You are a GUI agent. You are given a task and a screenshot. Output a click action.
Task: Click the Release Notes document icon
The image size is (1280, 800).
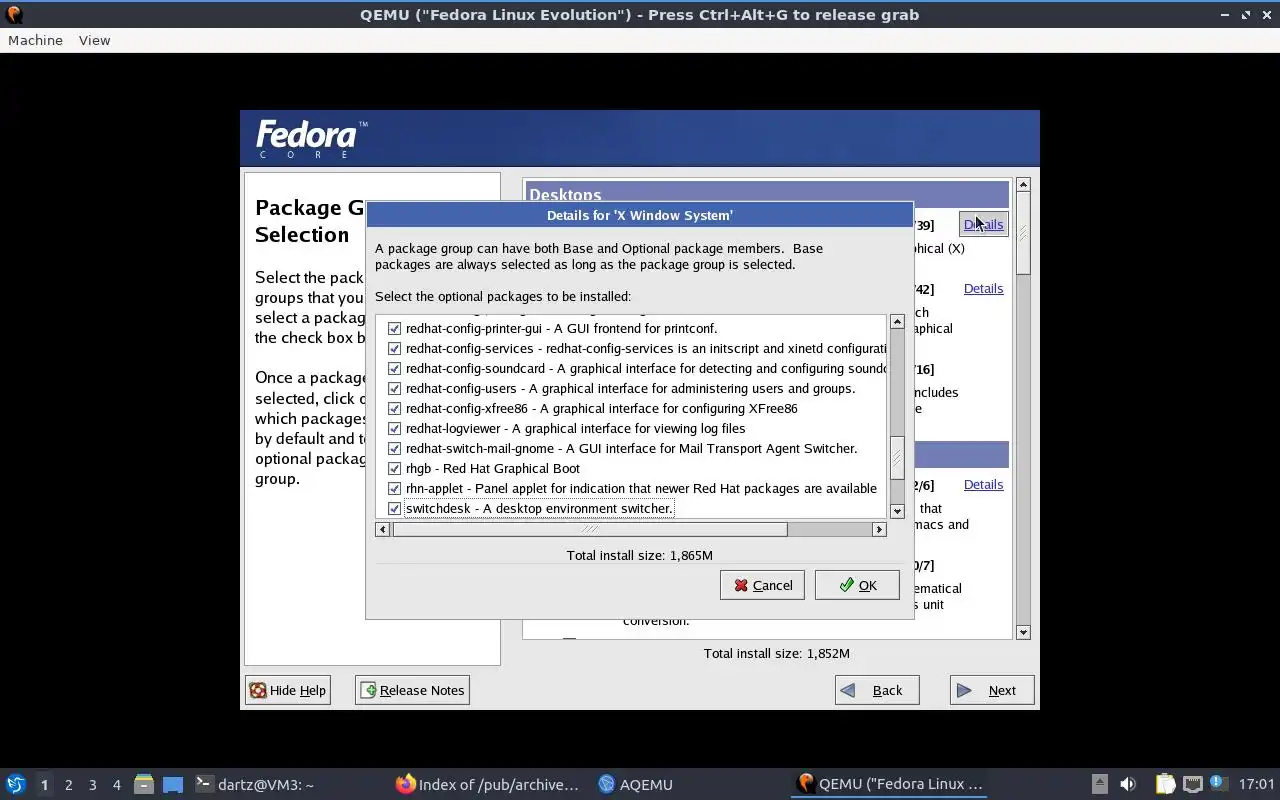point(369,690)
